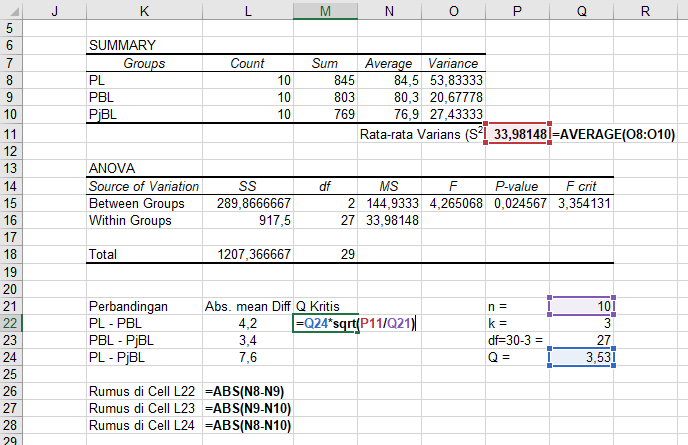Click the n value cell containing 10
This screenshot has height=445, width=688.
click(x=579, y=304)
